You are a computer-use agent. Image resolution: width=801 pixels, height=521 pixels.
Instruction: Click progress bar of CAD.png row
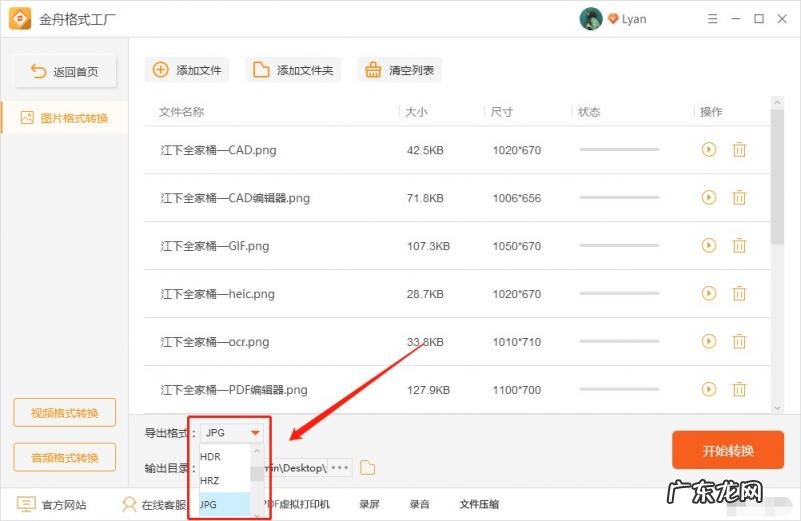[619, 150]
